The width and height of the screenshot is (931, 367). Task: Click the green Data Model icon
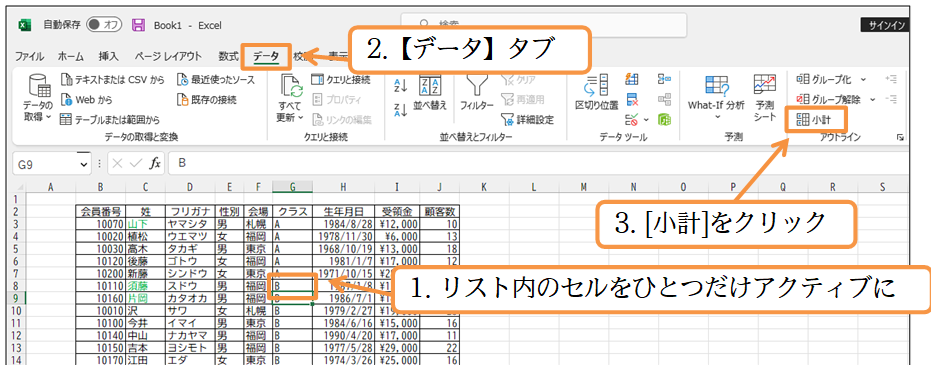[x=664, y=120]
